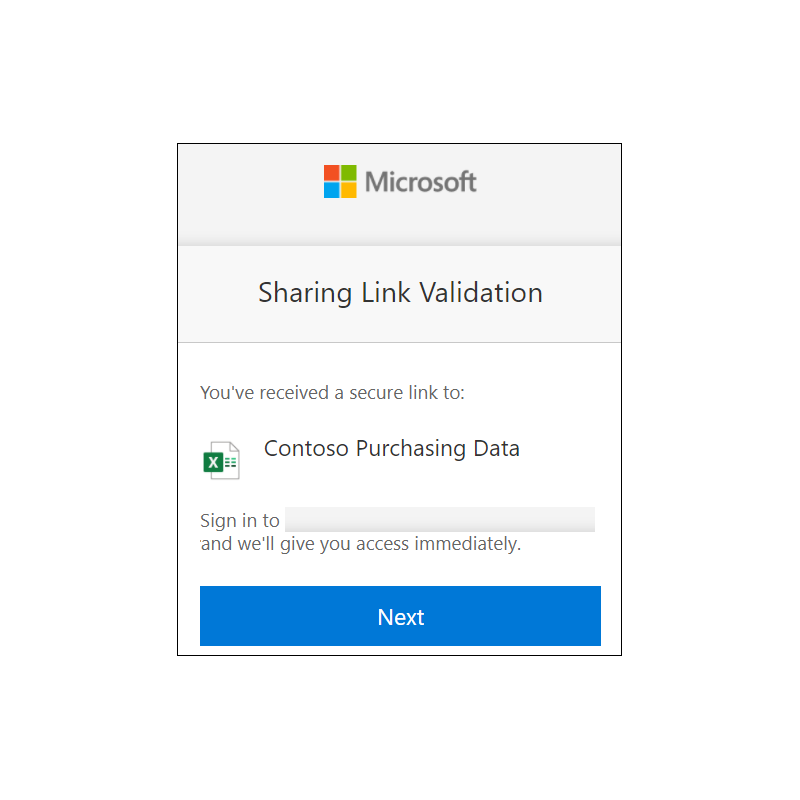Click the word "Contoso" in the file name

[306, 448]
